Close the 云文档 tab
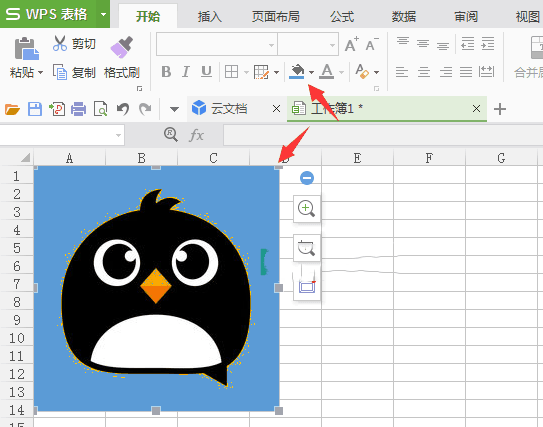Image resolution: width=543 pixels, height=427 pixels. (x=276, y=109)
